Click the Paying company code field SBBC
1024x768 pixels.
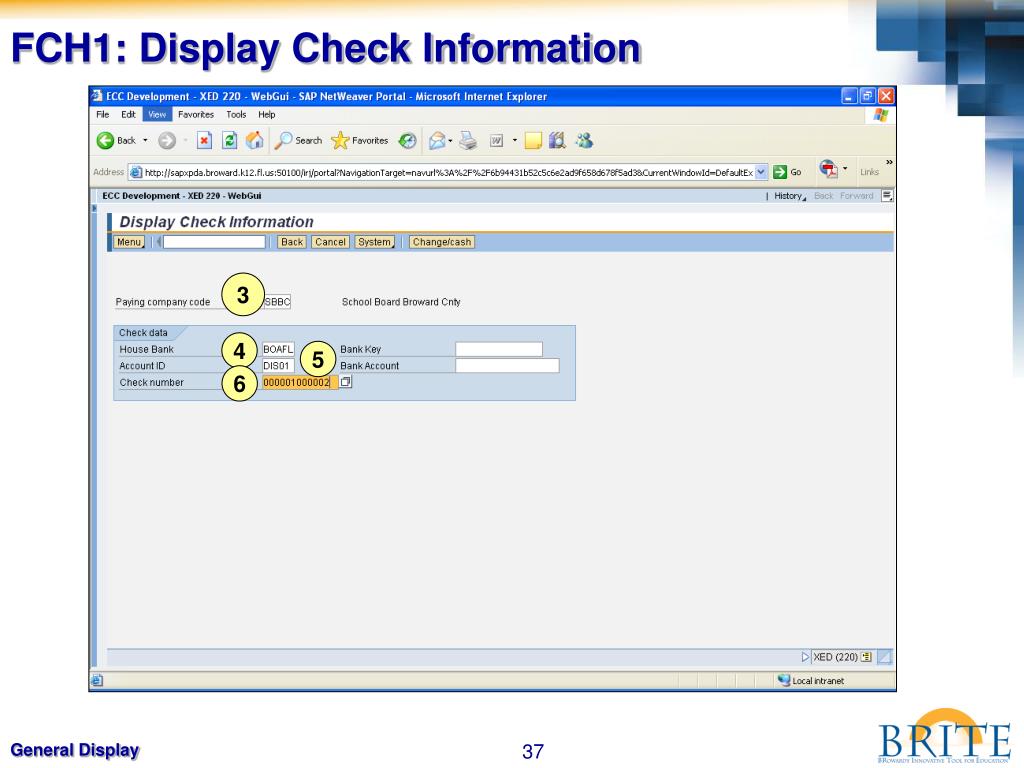[x=277, y=302]
